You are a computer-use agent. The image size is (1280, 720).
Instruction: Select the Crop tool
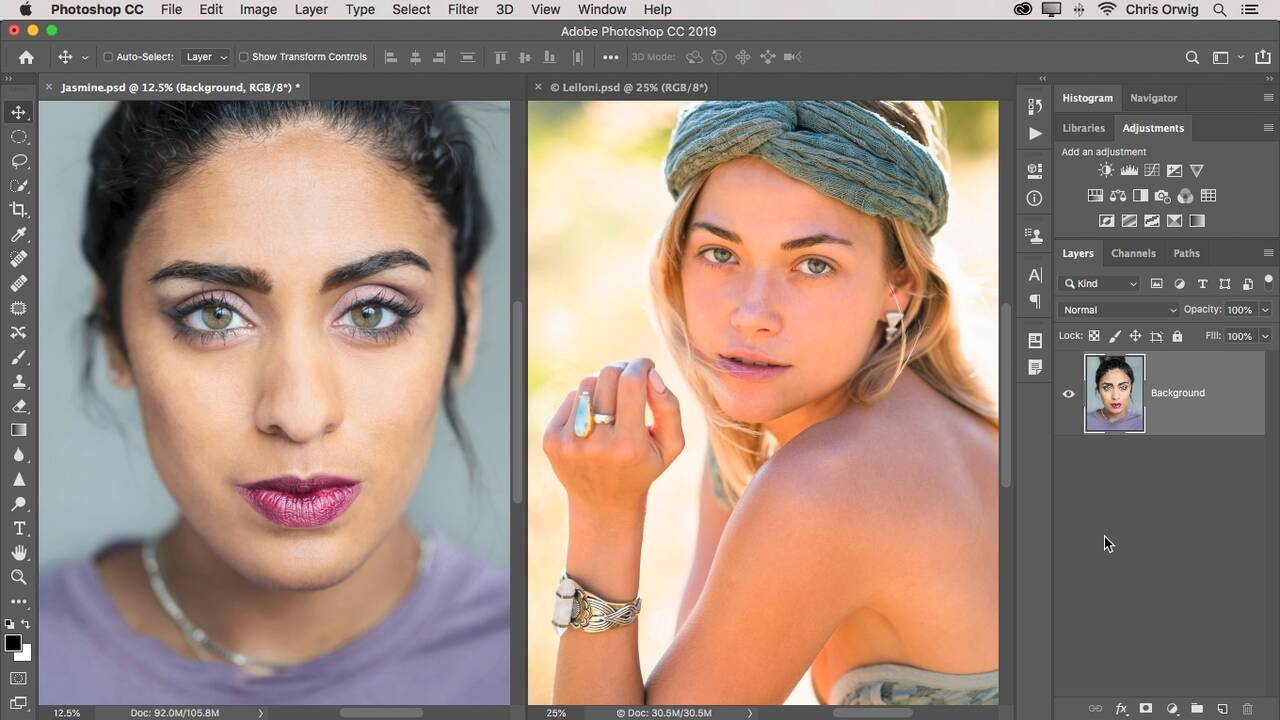[x=18, y=210]
